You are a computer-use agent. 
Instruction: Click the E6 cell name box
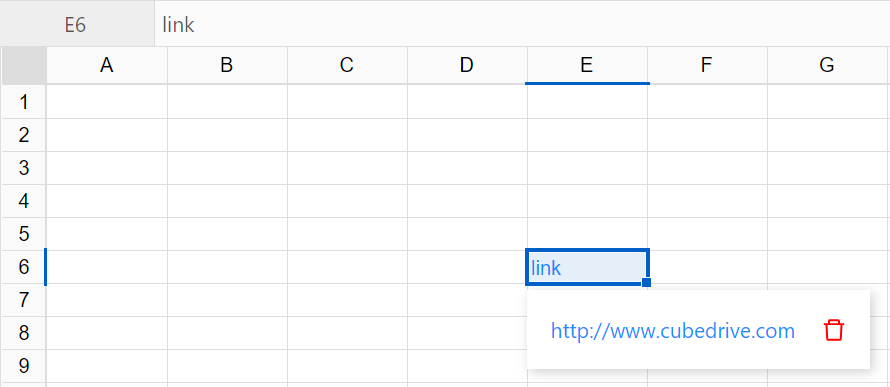click(x=77, y=25)
